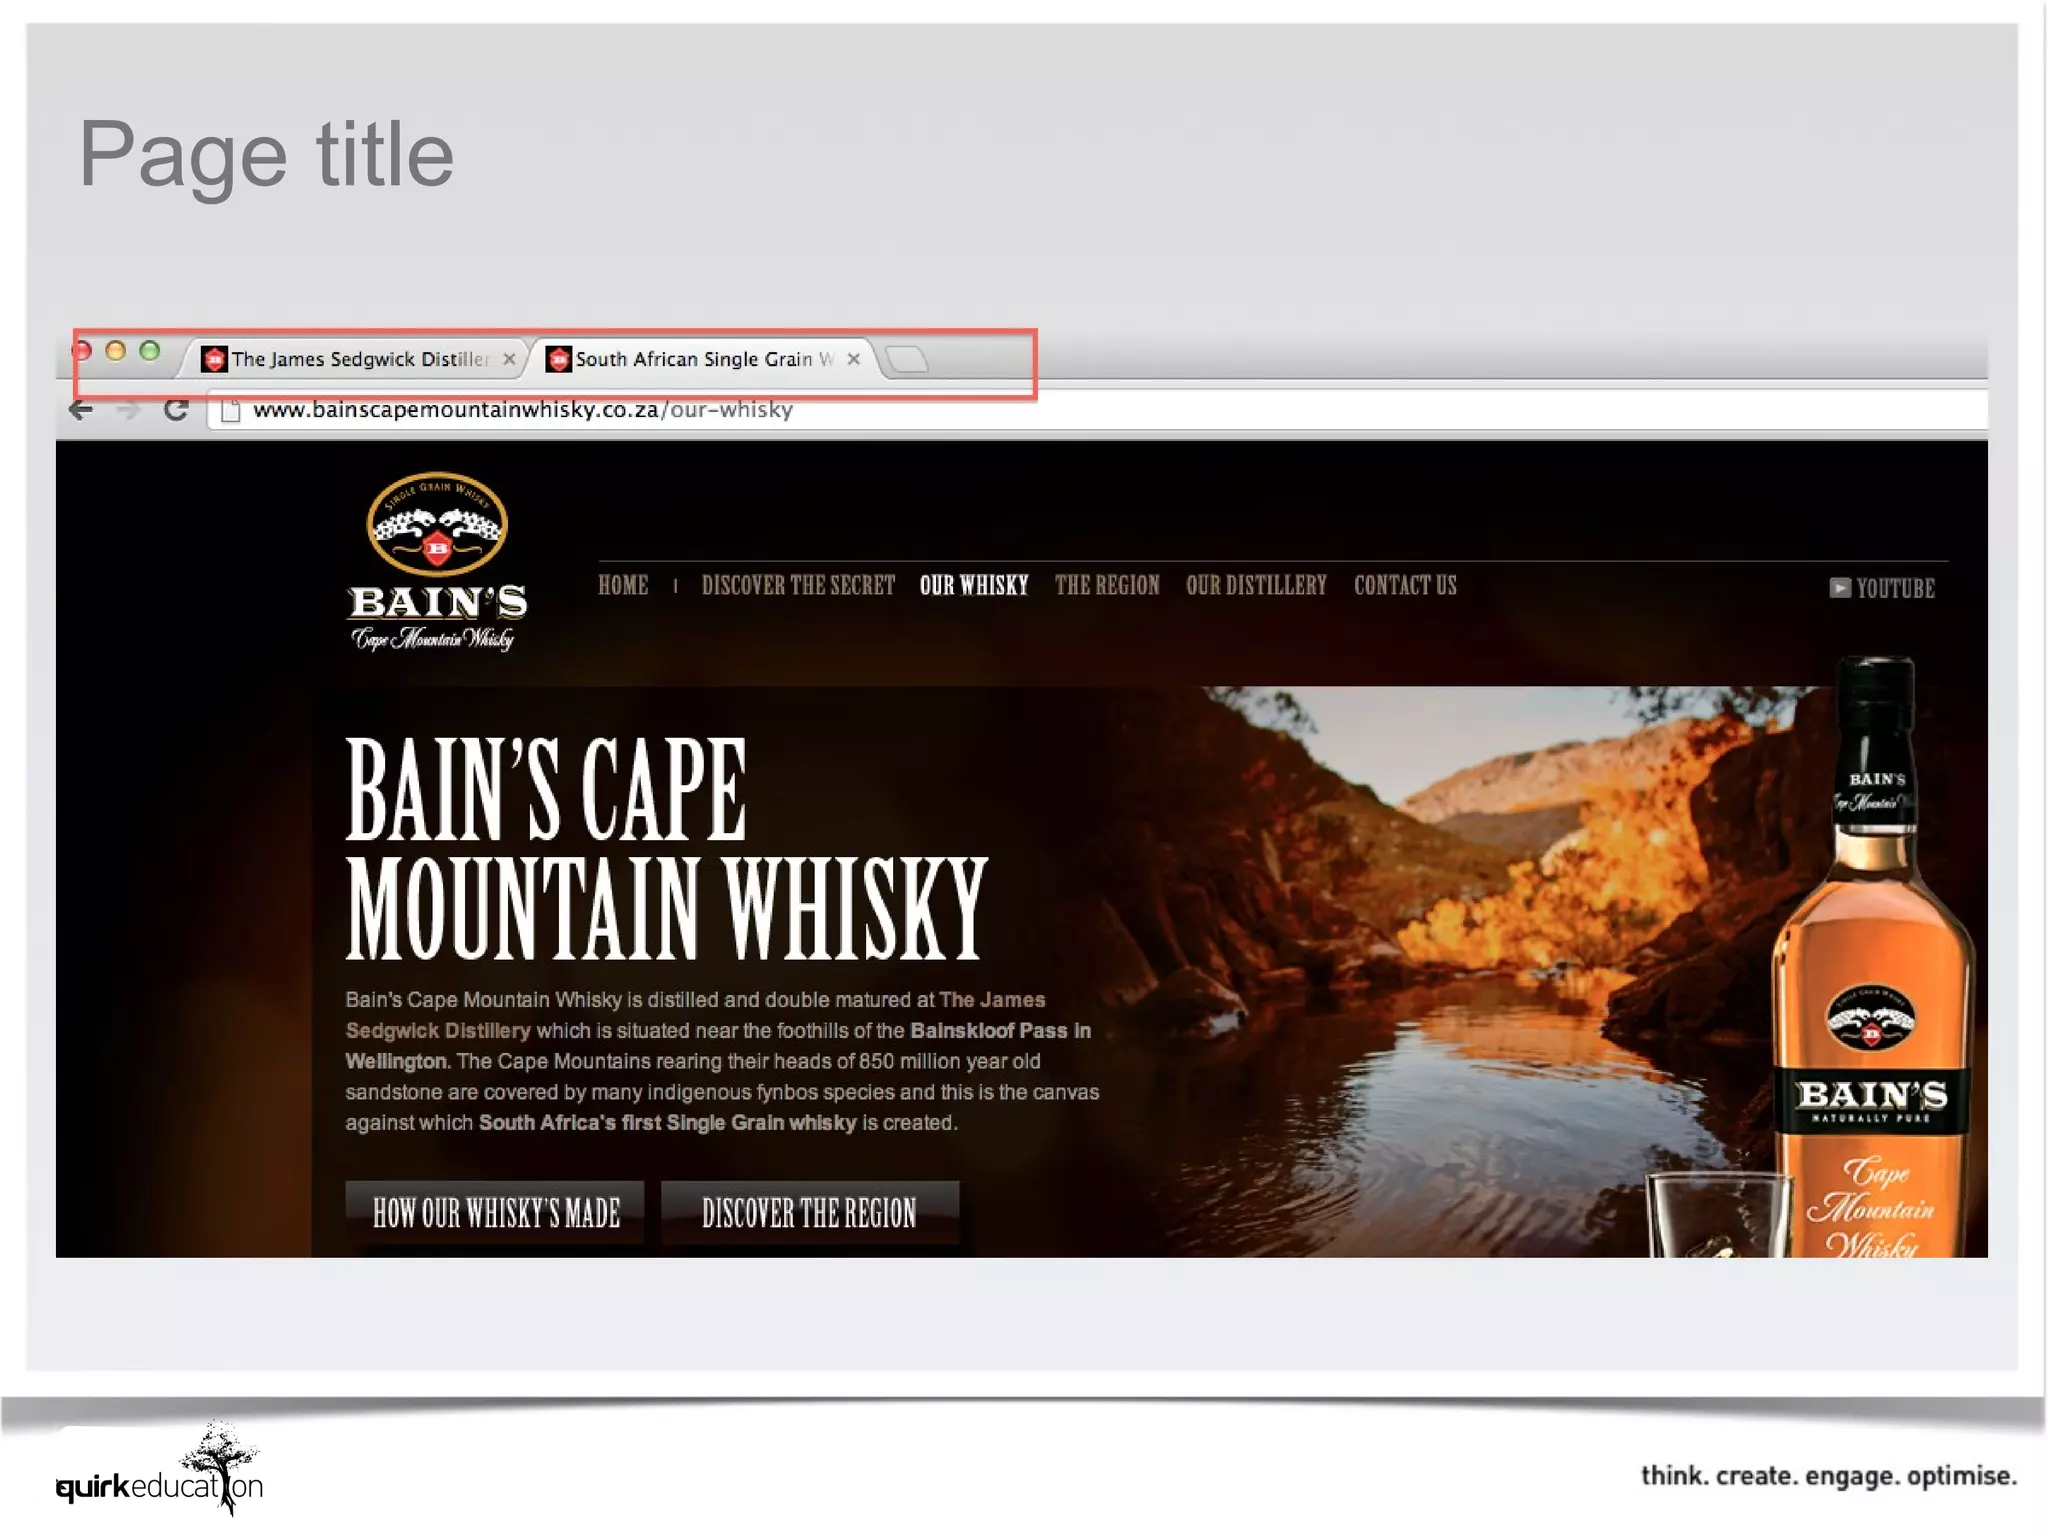This screenshot has height=1536, width=2048.
Task: Visit Our Distillery page
Action: (1256, 586)
